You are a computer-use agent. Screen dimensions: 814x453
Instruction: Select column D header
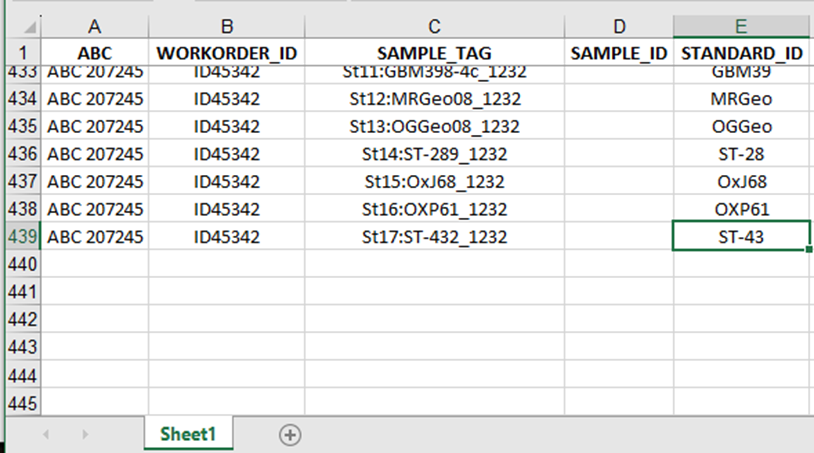(618, 25)
